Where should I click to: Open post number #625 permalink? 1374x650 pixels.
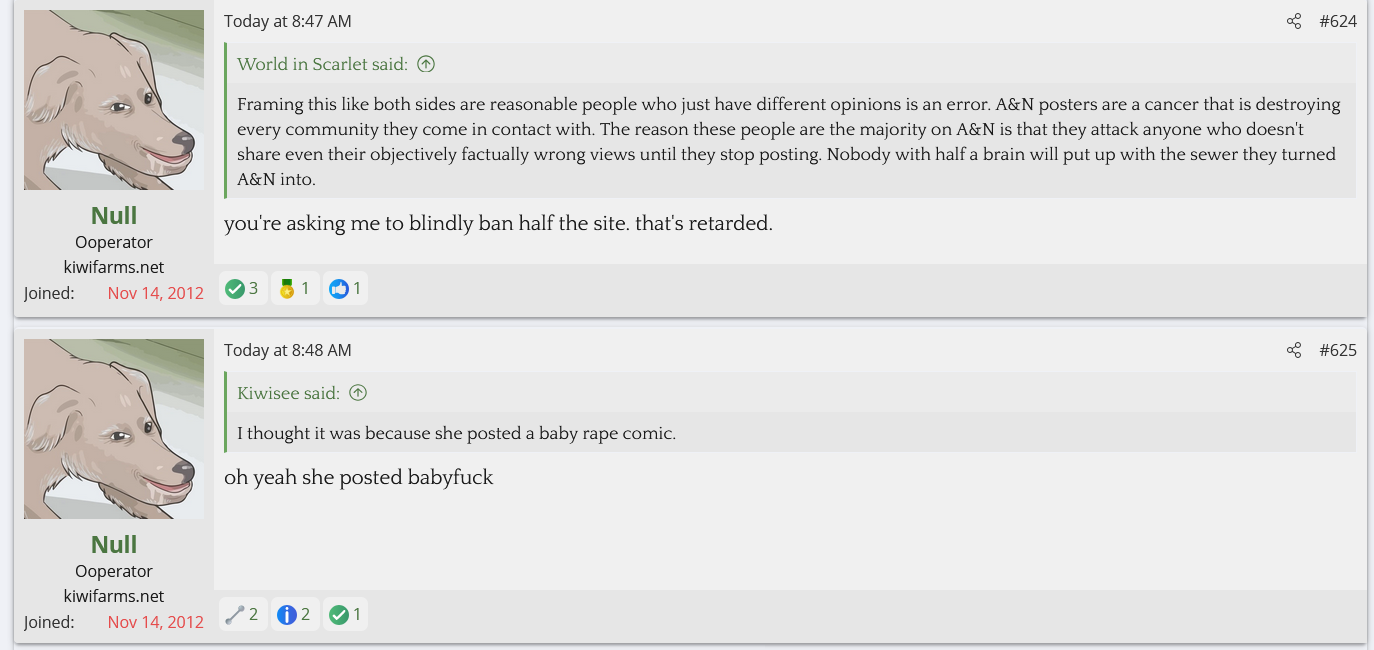click(x=1338, y=350)
